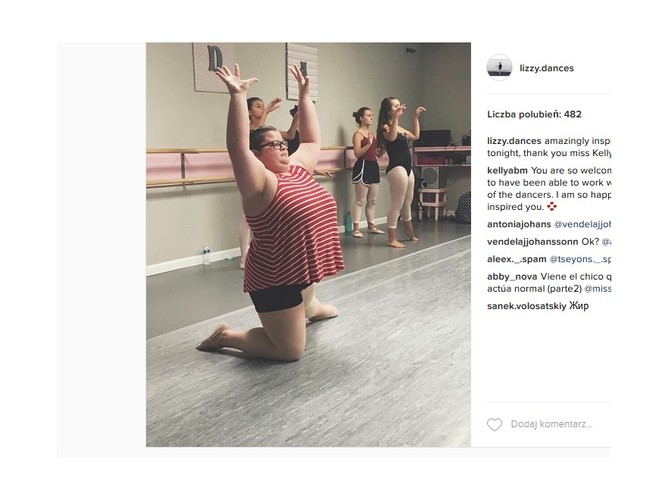Open the kellyabm commenter profile
Screen dimensions: 668x500
[507, 170]
